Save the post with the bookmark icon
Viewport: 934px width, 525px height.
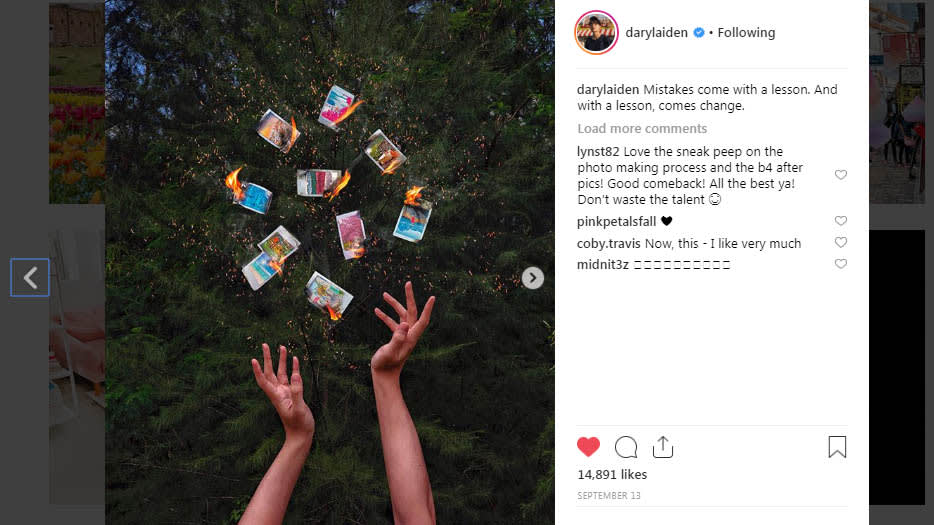[x=837, y=447]
